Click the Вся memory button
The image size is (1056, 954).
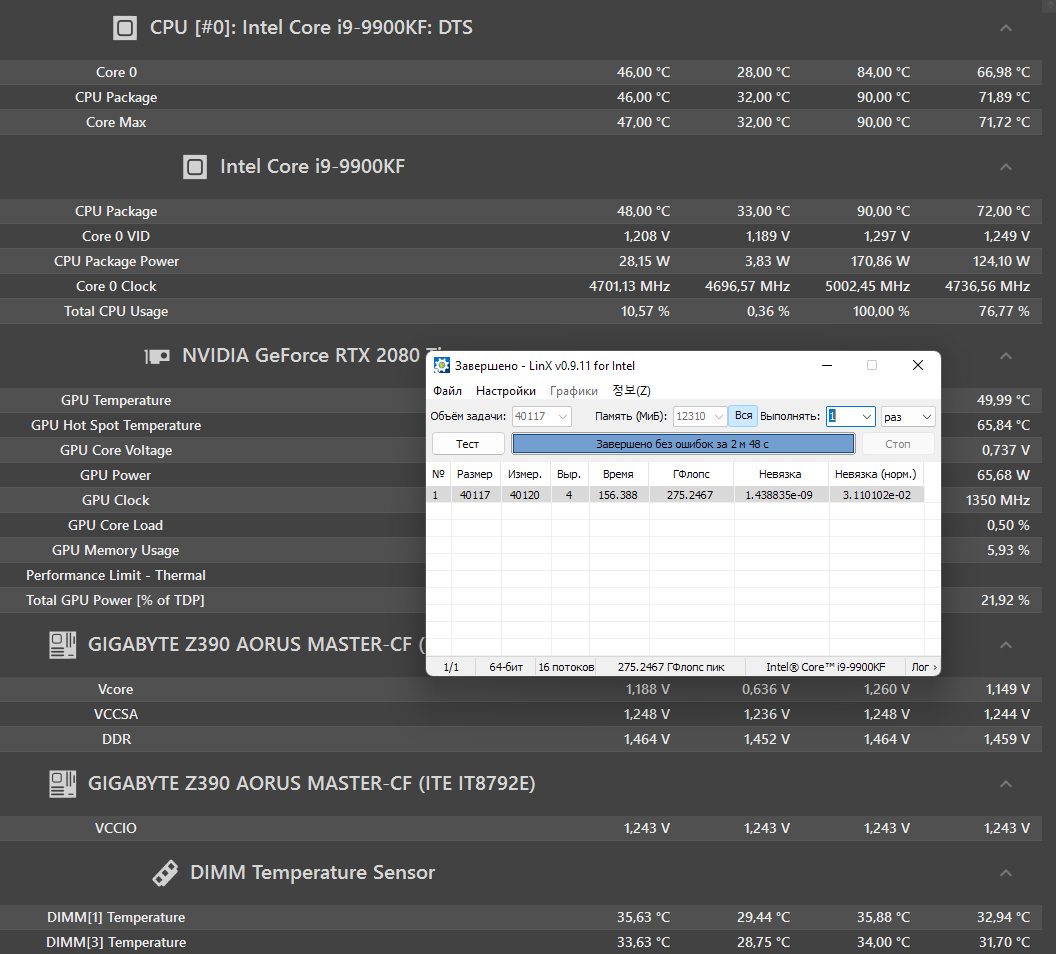click(744, 416)
